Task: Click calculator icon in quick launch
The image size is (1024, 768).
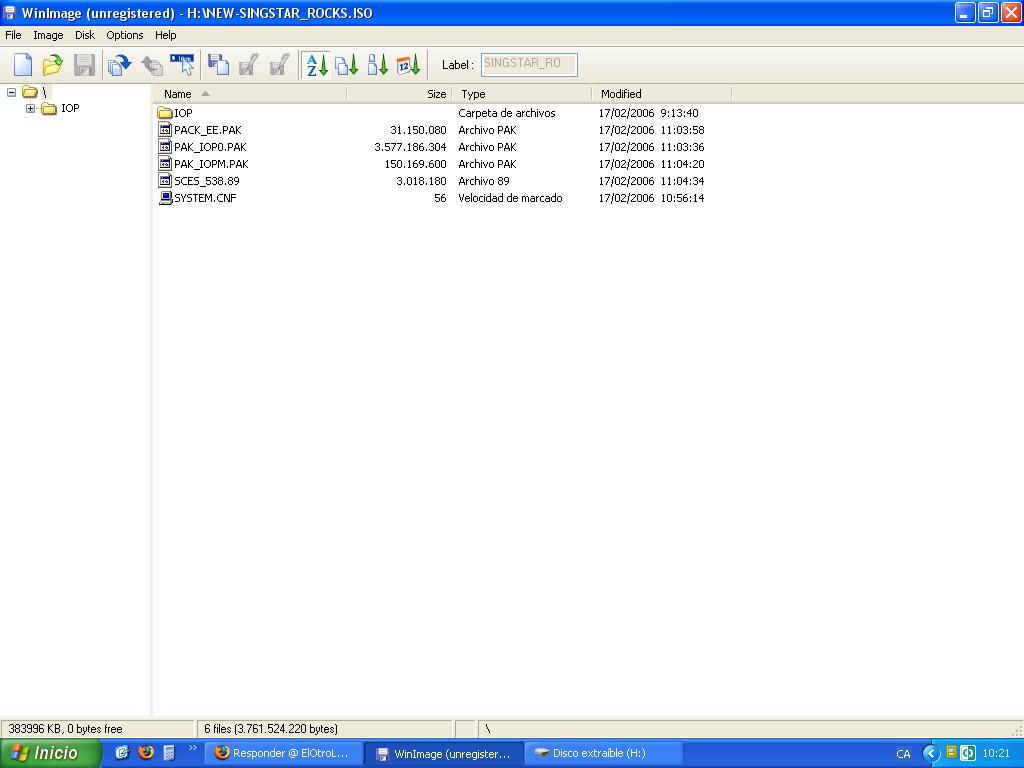Action: click(169, 753)
